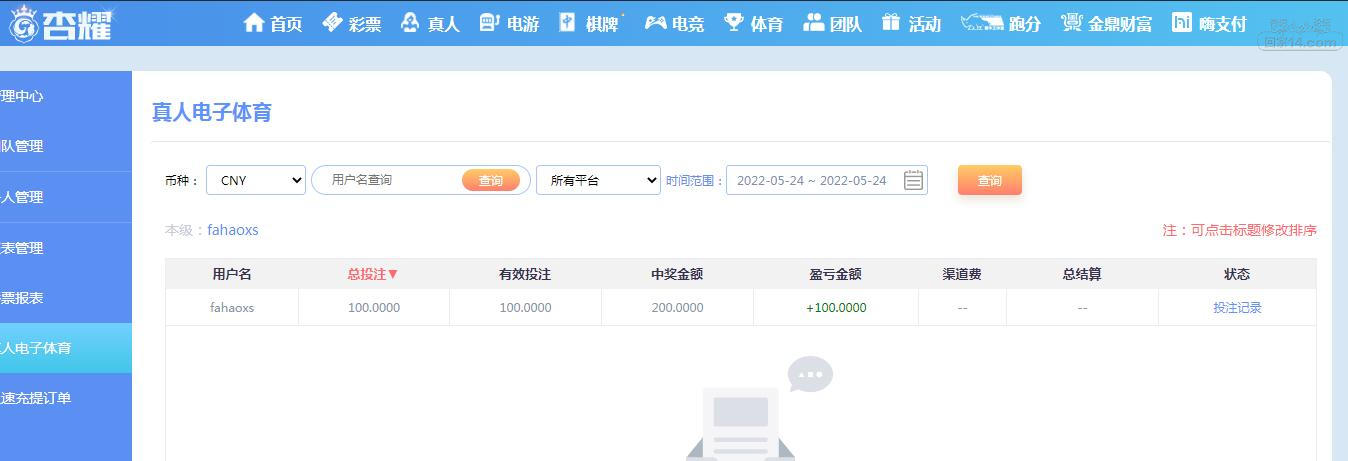The width and height of the screenshot is (1348, 461).
Task: Select sidebar item ending in 票报表
Action: pos(66,298)
